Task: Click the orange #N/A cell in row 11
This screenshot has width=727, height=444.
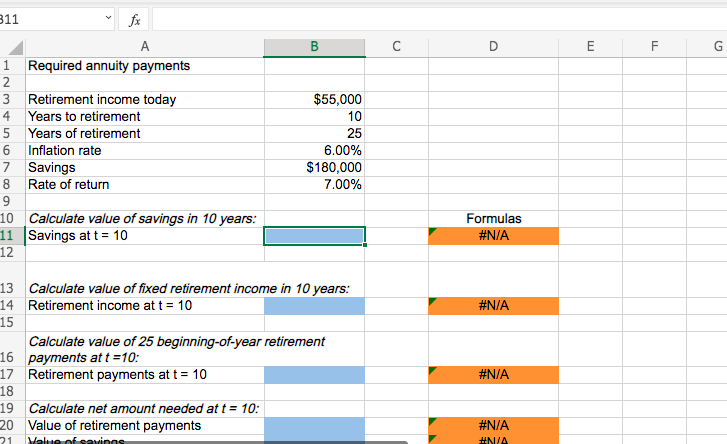Action: (493, 236)
